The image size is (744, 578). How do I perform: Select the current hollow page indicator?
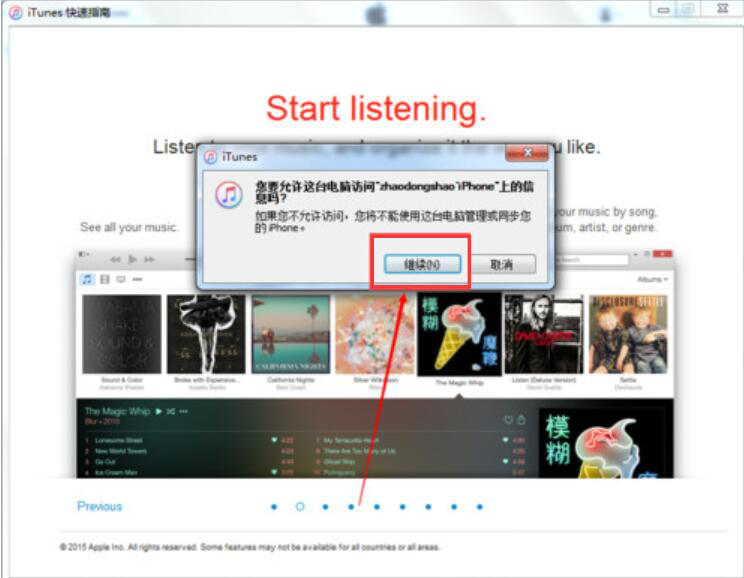[x=300, y=507]
